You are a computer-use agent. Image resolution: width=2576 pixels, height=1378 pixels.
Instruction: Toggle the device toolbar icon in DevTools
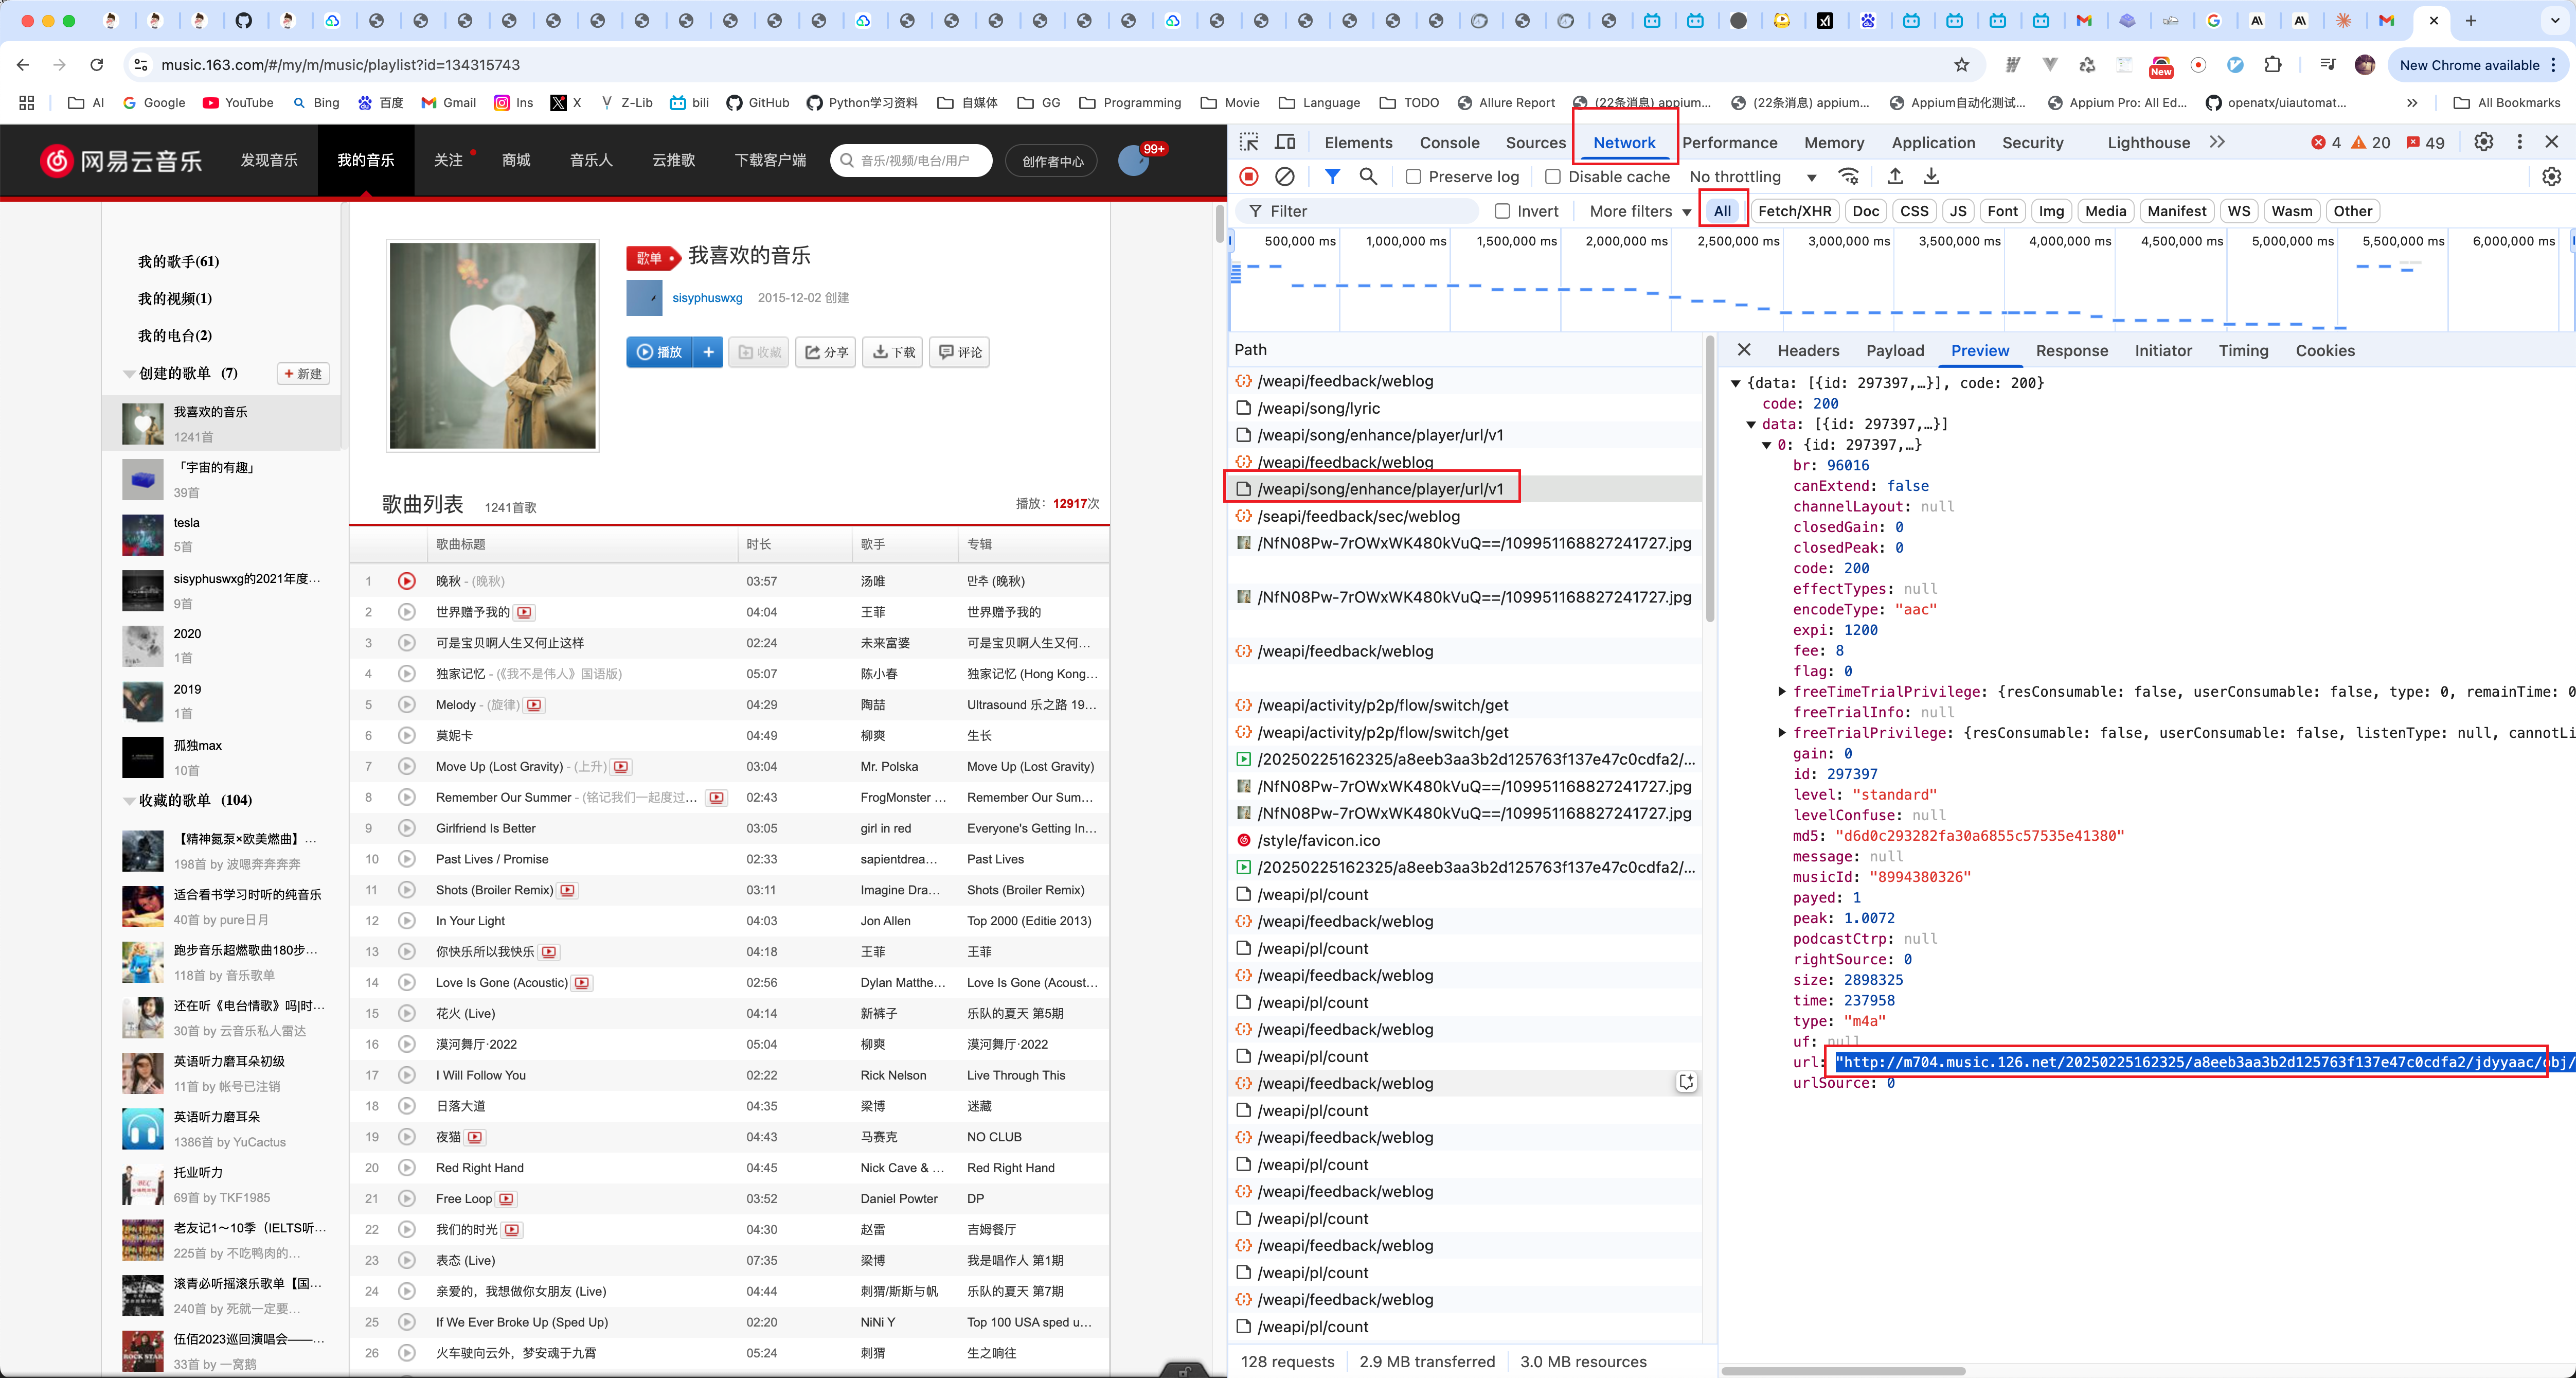(x=1286, y=142)
